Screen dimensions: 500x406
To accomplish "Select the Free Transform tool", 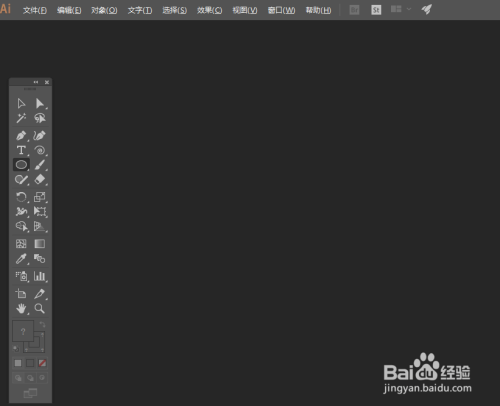I will [x=40, y=212].
